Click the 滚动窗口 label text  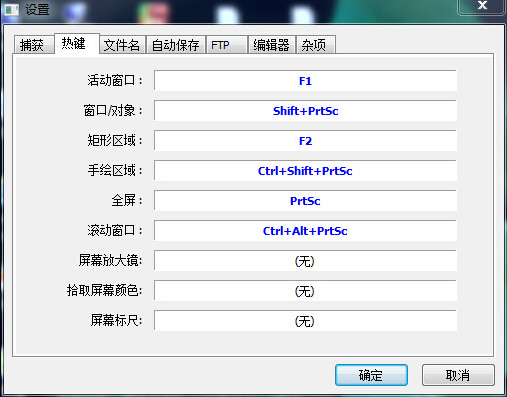[x=115, y=230]
